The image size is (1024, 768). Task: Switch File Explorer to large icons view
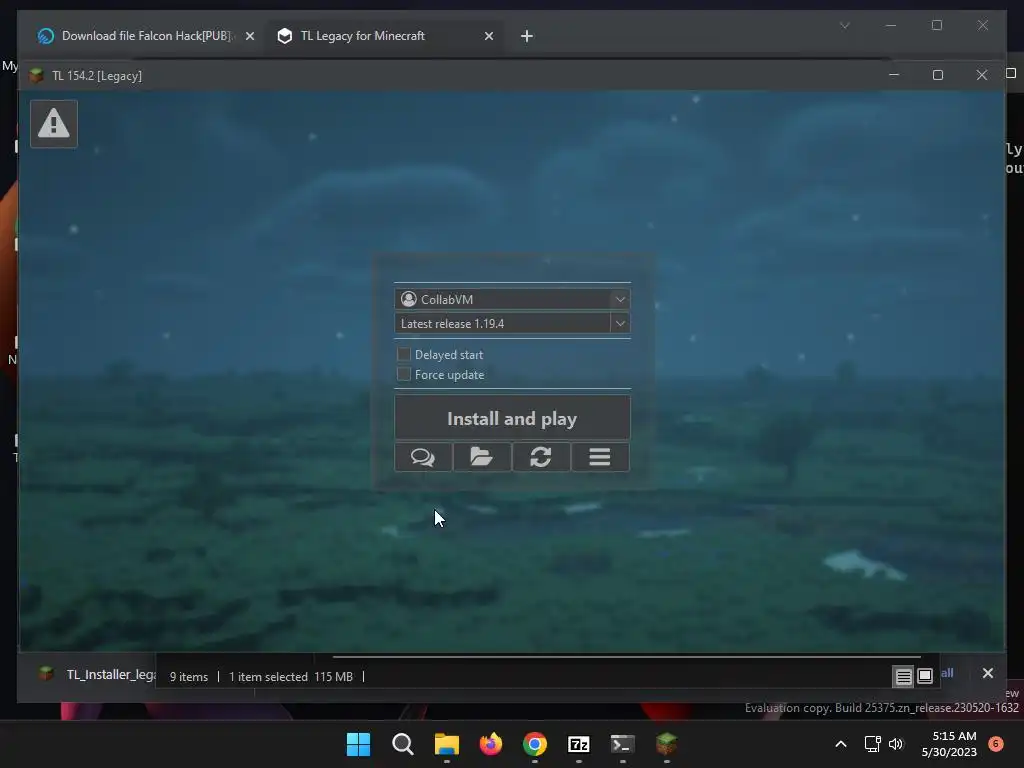(x=925, y=677)
